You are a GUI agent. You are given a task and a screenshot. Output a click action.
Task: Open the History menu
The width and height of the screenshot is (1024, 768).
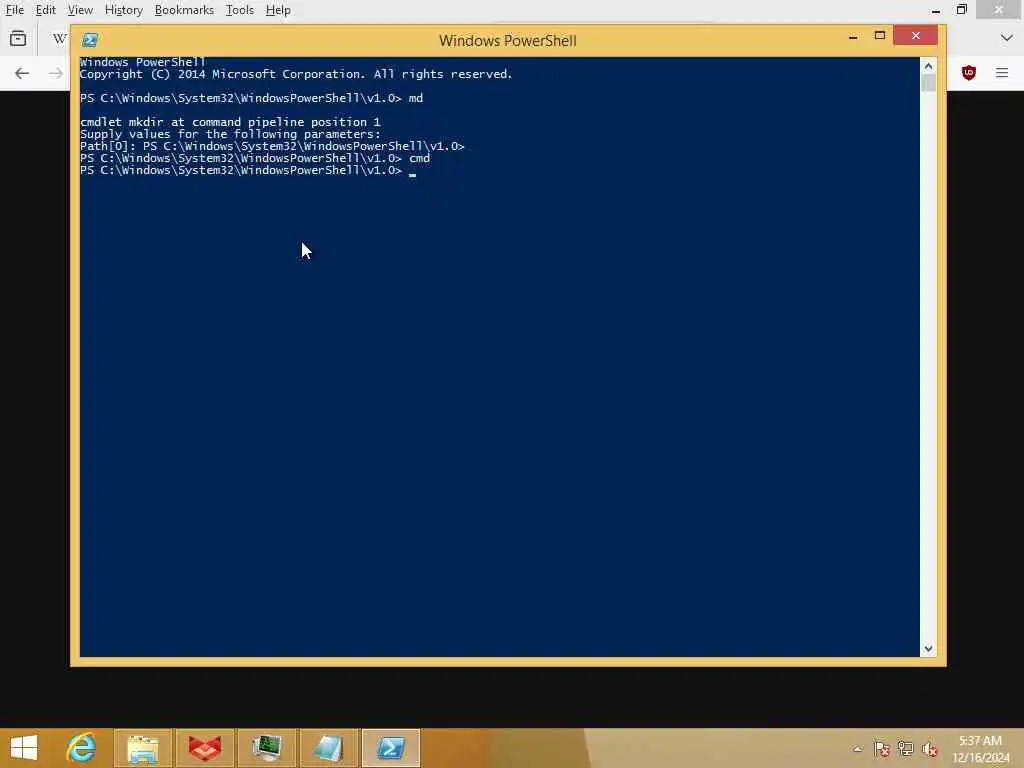point(123,10)
